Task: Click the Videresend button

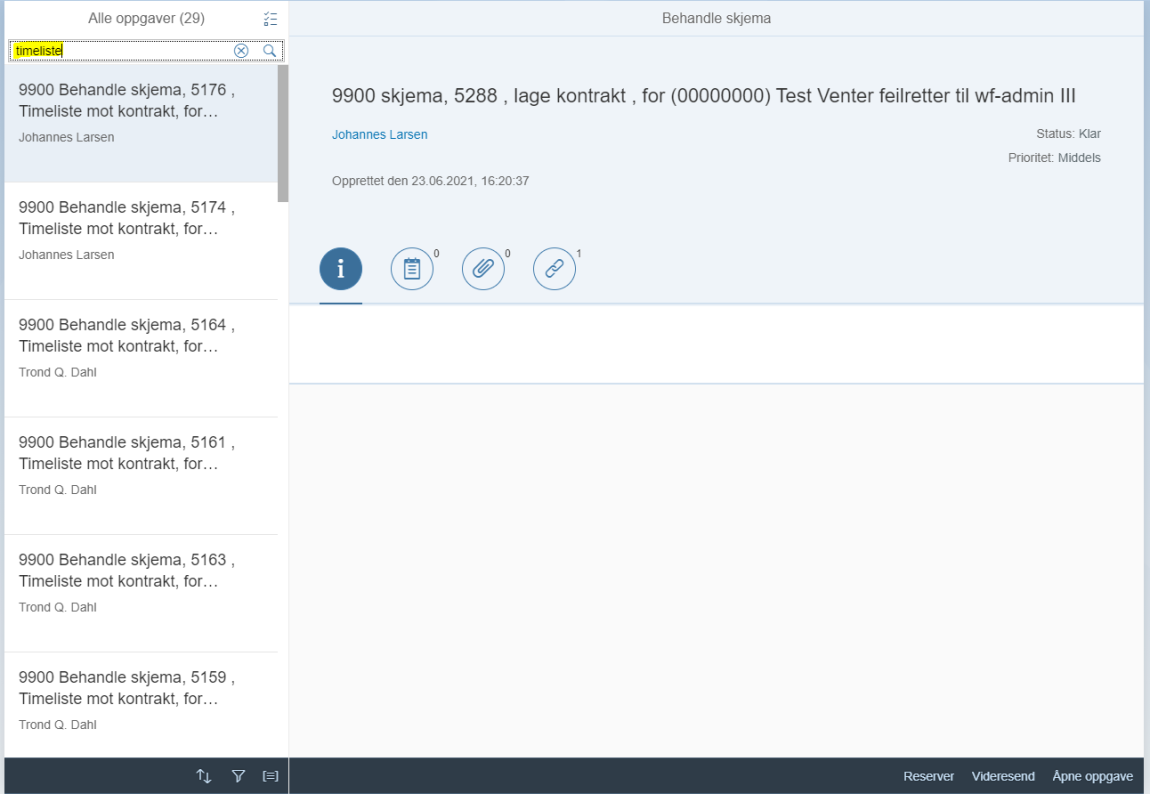Action: point(1003,776)
